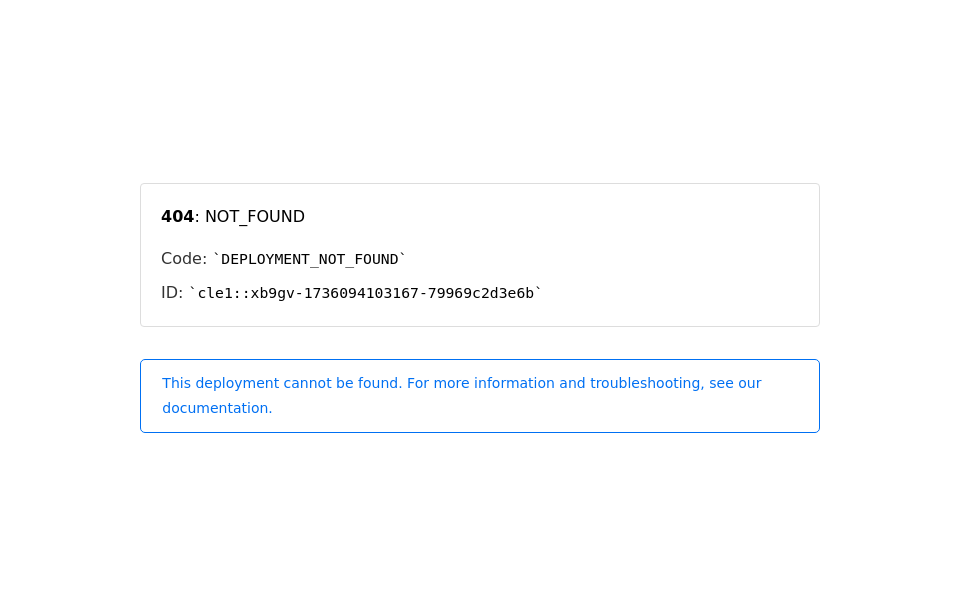Click the bold 404 status number
Viewport: 960px width, 600px height.
[178, 217]
